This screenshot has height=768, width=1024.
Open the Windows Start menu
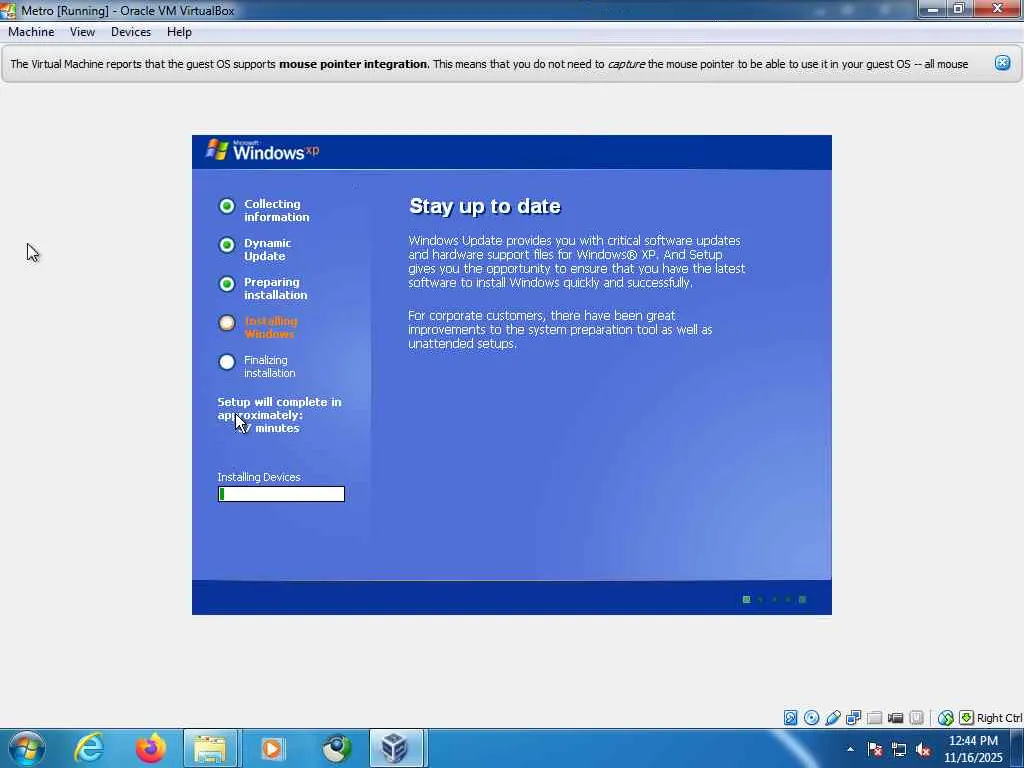(27, 748)
